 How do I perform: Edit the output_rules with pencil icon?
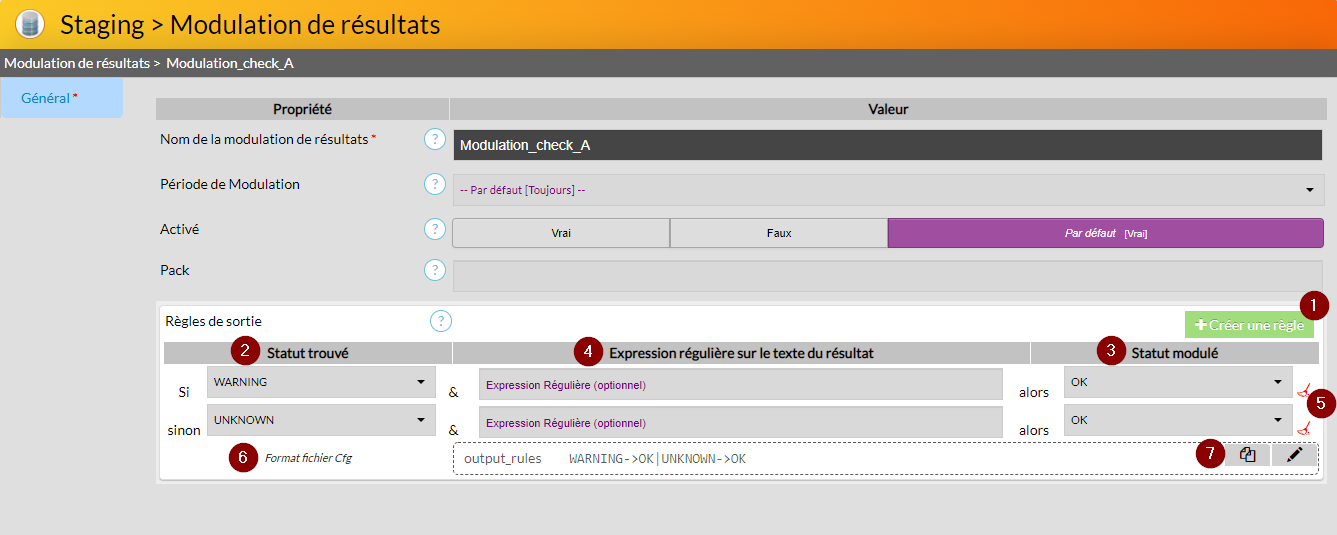coord(1294,455)
